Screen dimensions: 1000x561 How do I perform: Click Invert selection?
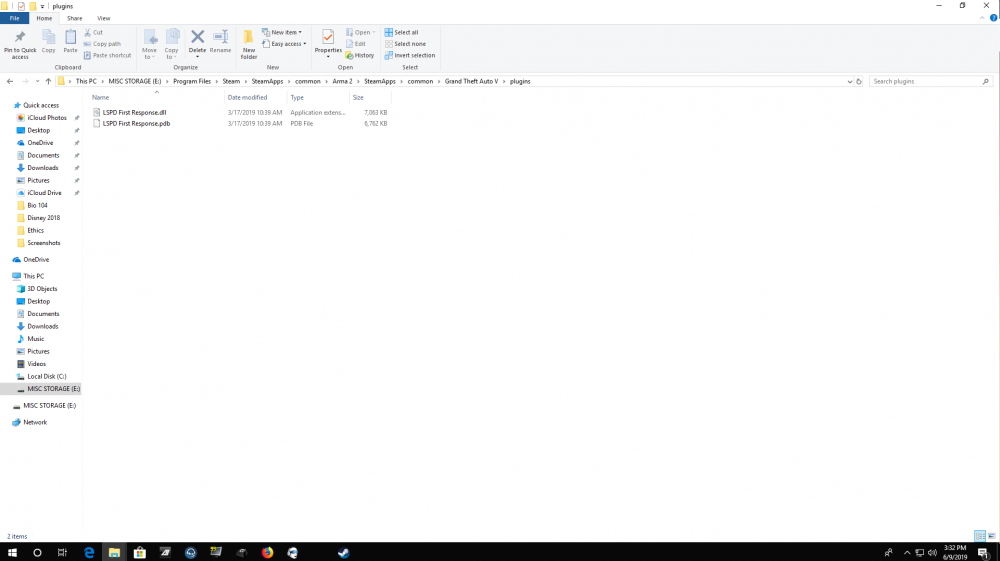pyautogui.click(x=409, y=55)
